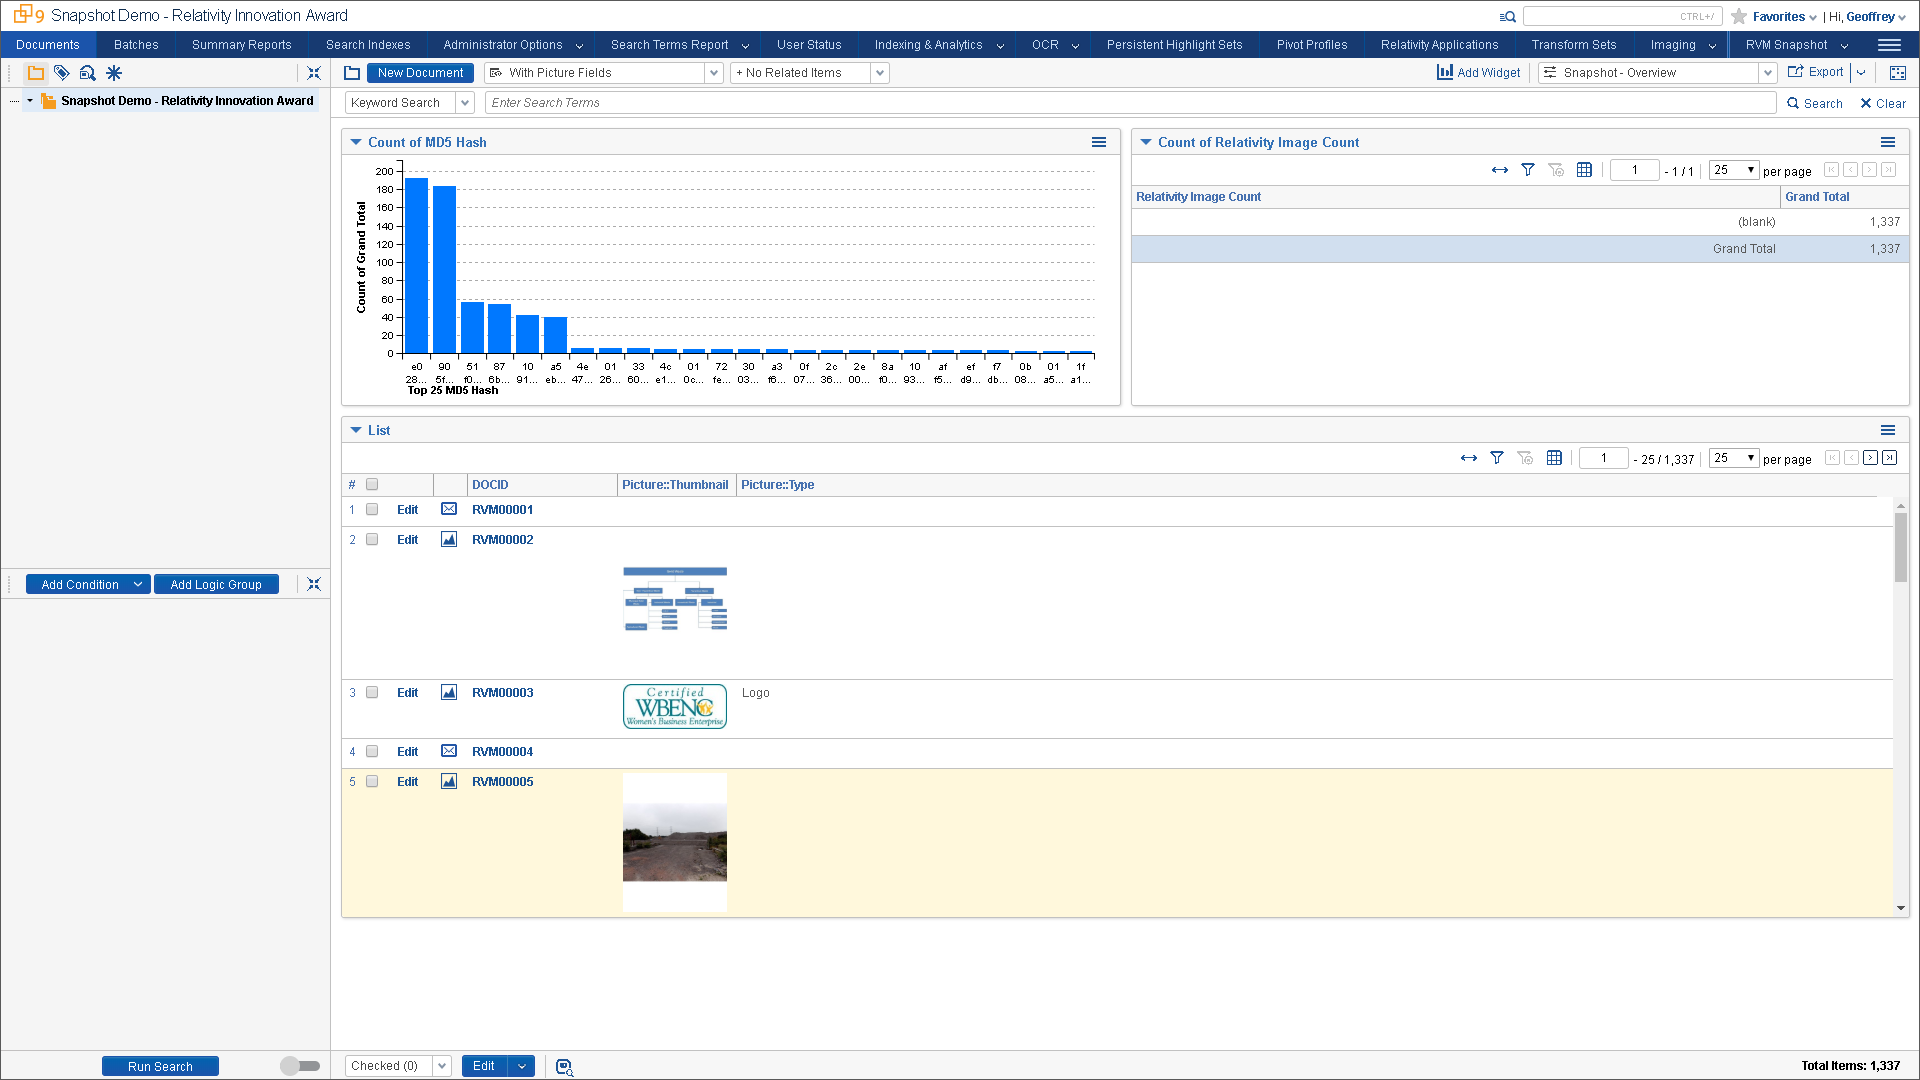Open the No Related Items dropdown
Viewport: 1920px width, 1080px height.
click(878, 72)
